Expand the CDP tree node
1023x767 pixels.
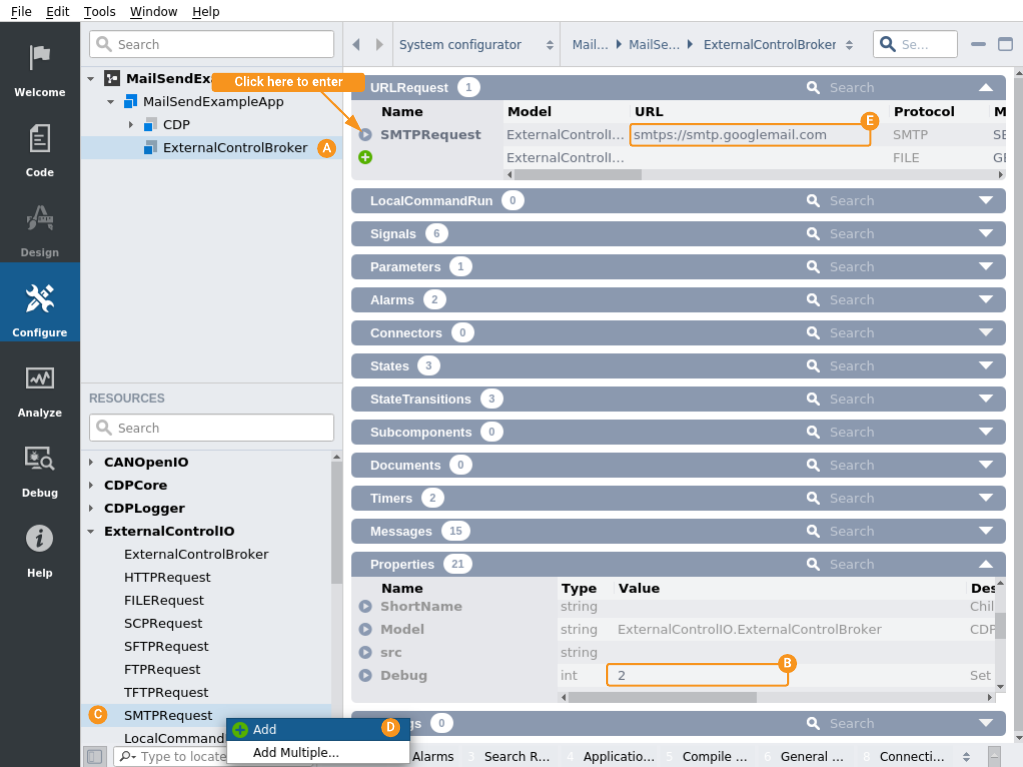coord(131,125)
